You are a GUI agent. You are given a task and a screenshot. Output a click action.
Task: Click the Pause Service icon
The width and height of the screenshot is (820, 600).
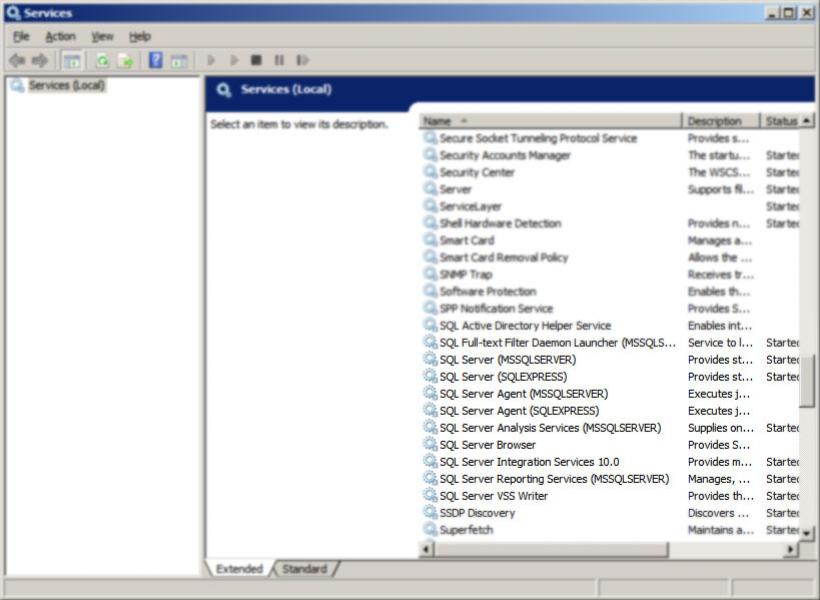click(279, 60)
